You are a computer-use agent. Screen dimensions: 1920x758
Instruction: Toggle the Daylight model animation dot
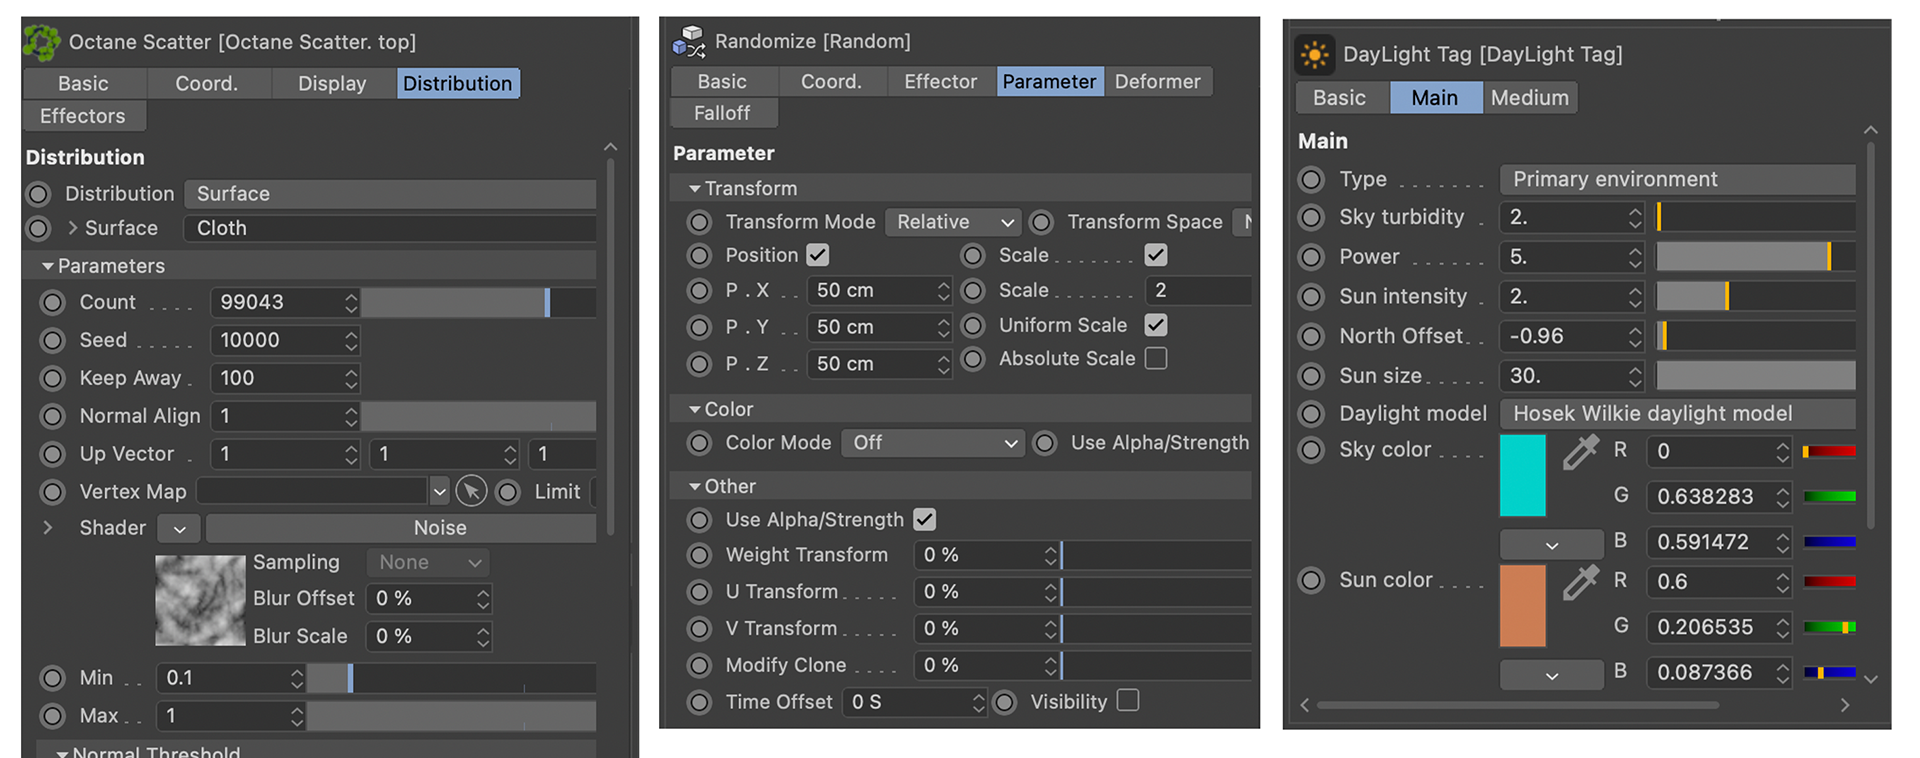pyautogui.click(x=1311, y=414)
